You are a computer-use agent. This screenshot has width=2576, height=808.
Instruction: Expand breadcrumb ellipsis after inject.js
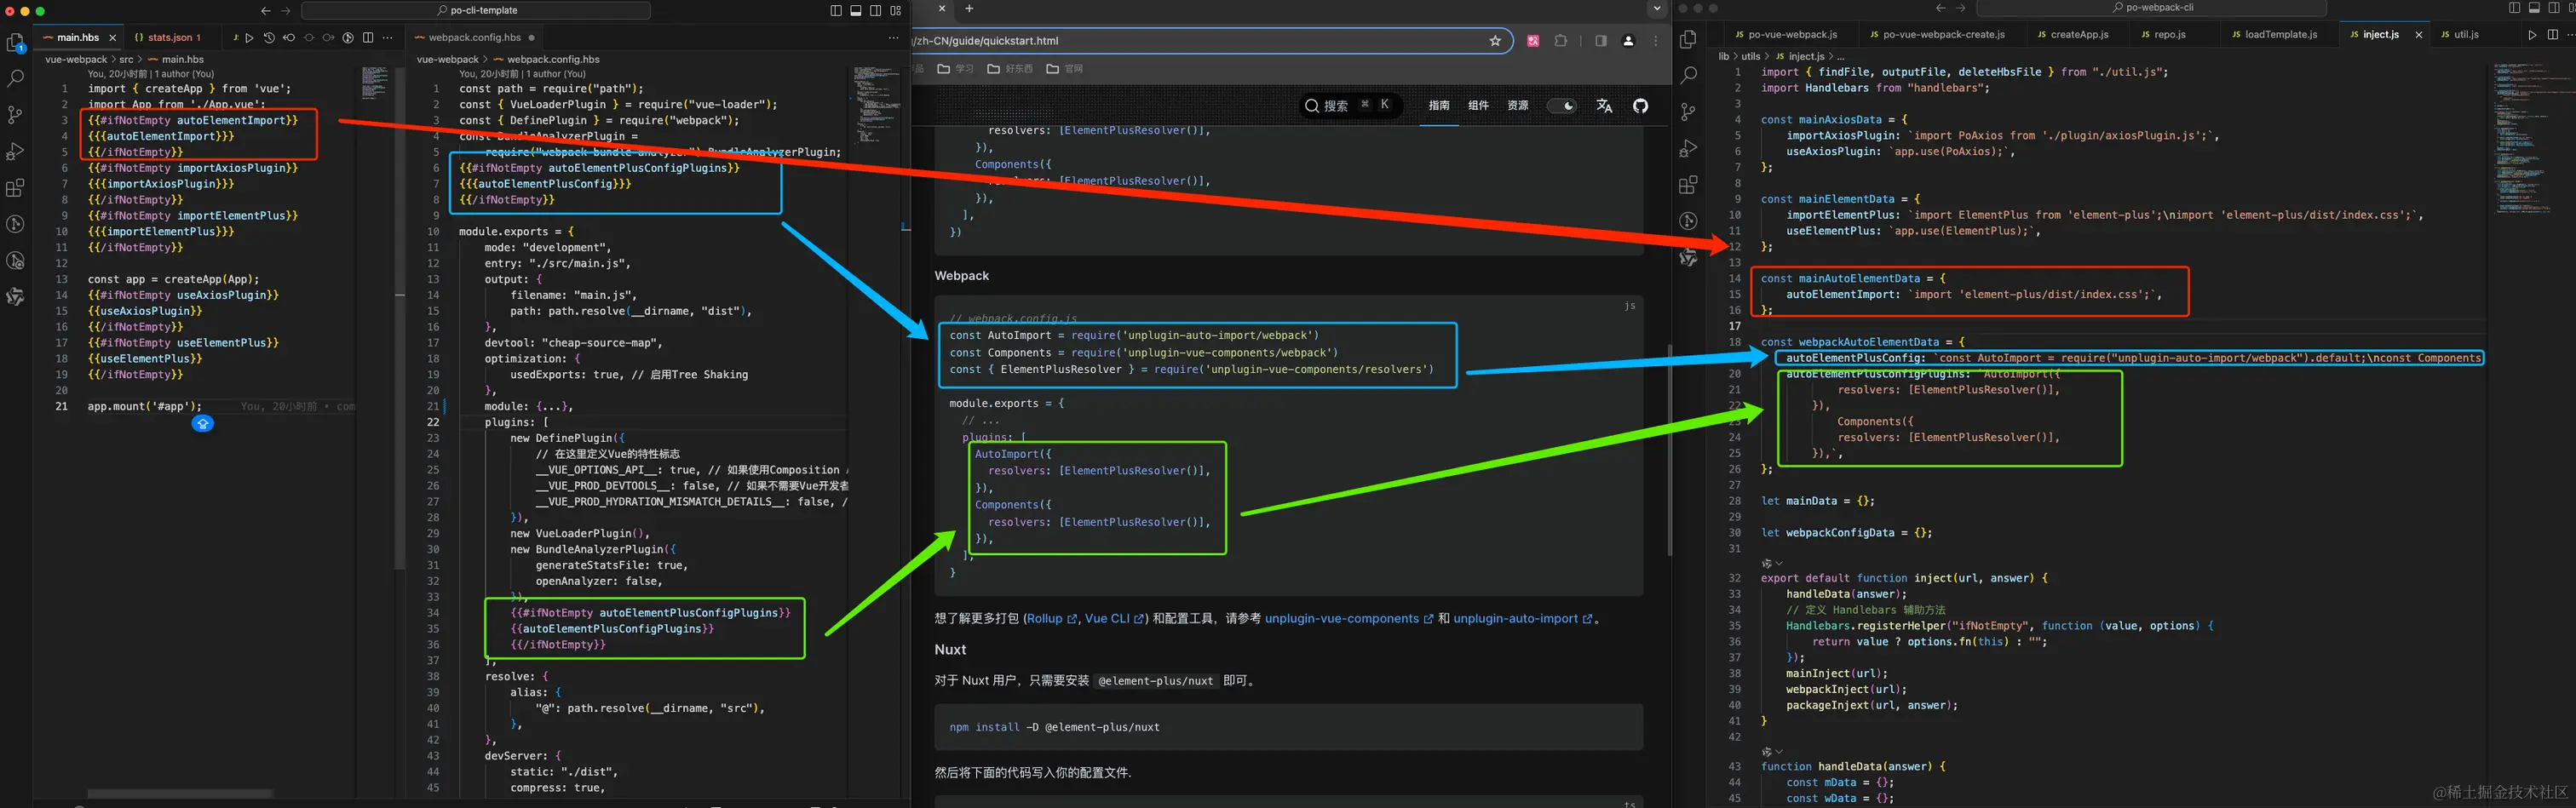tap(1841, 57)
